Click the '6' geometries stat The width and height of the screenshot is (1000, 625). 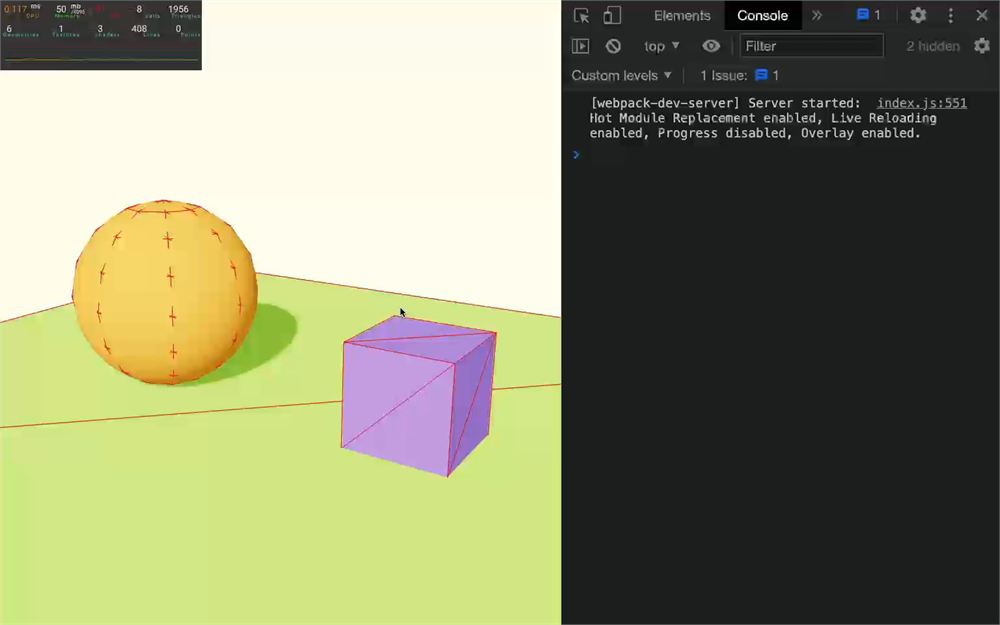[x=9, y=29]
